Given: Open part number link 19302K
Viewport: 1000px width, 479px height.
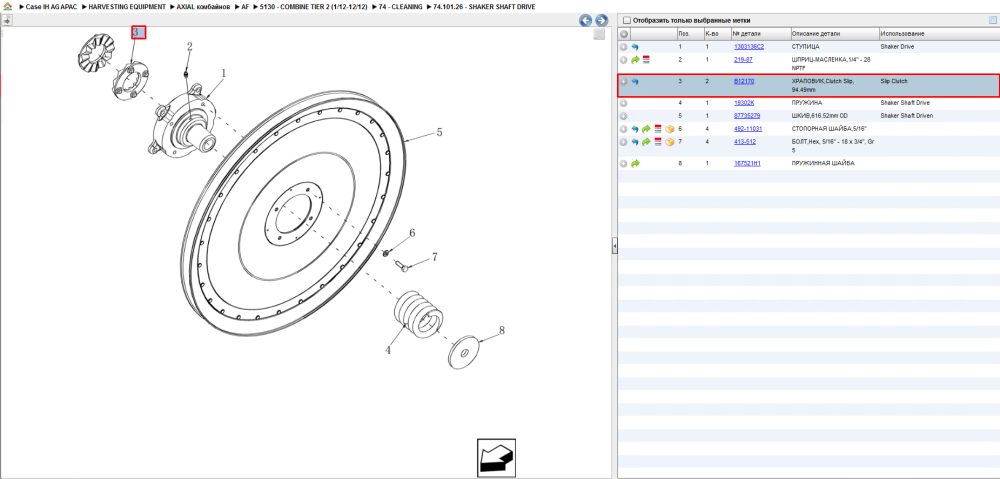Looking at the screenshot, I should pos(744,103).
